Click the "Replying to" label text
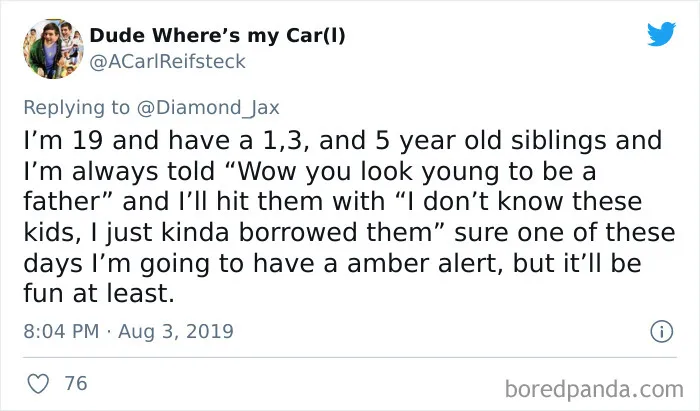700x411 pixels. point(76,108)
